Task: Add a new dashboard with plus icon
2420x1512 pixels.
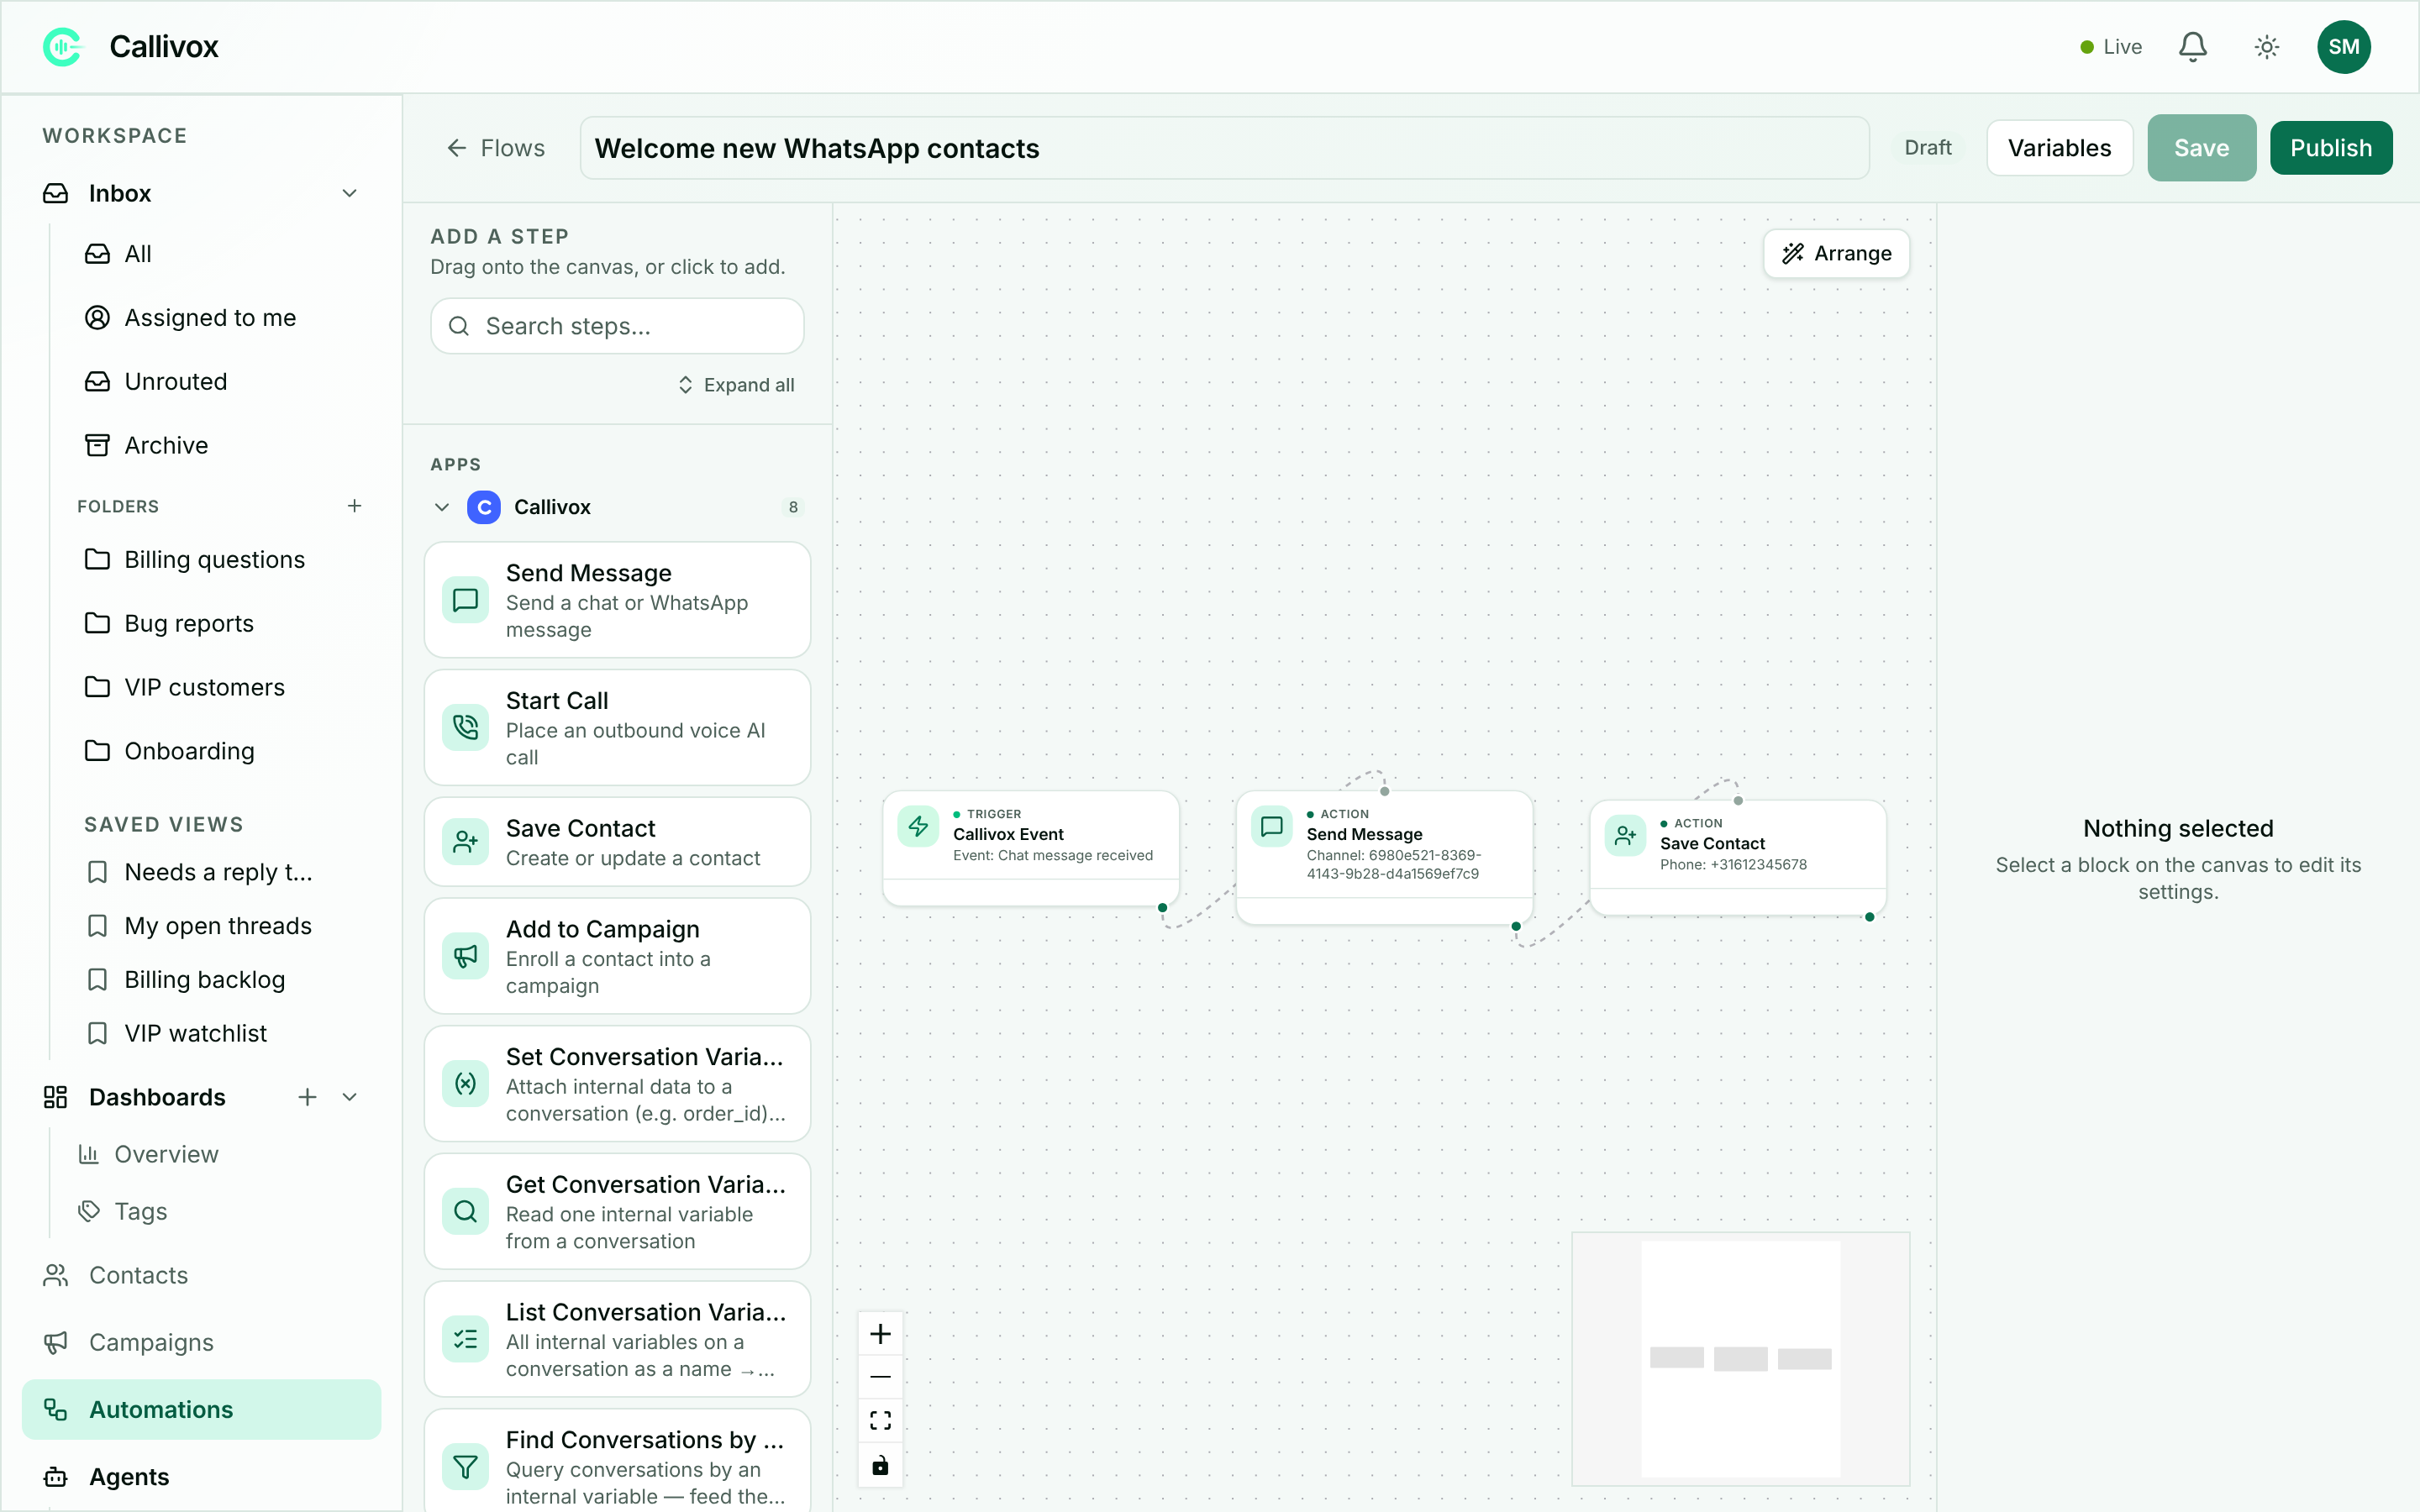Action: [307, 1097]
